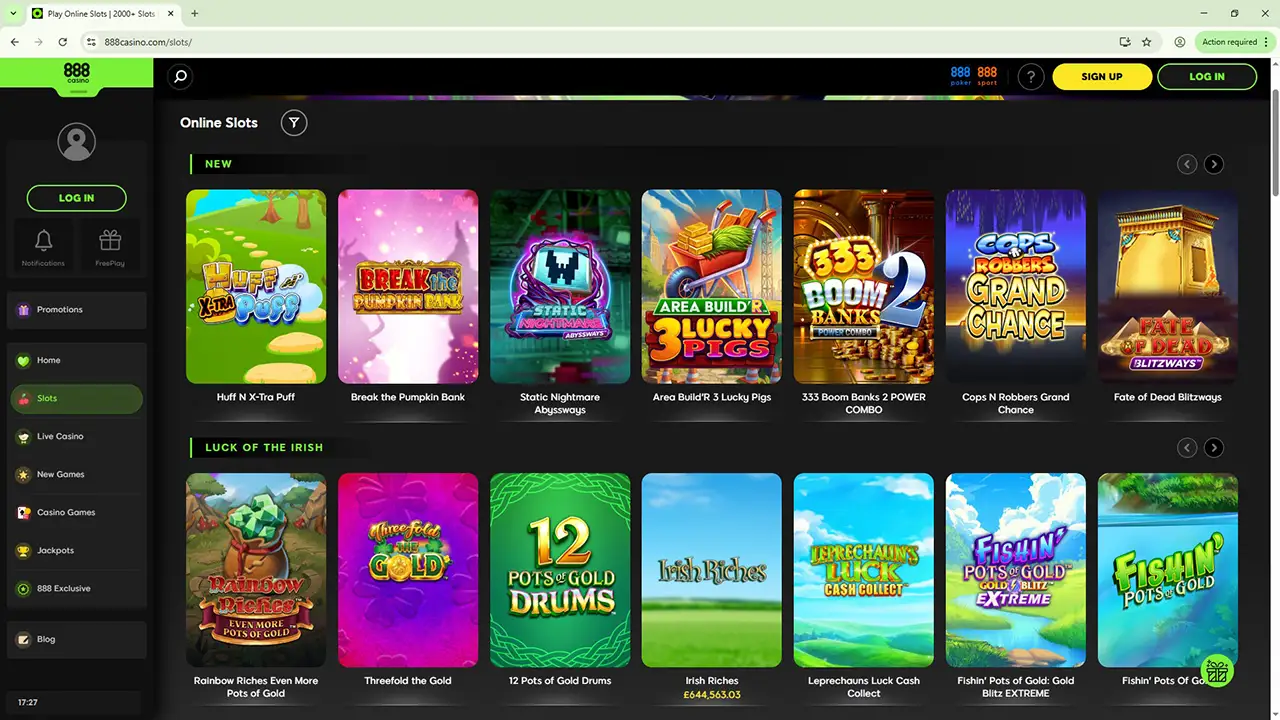Click the user avatar profile icon
Screen dimensions: 1280x720
[x=76, y=142]
